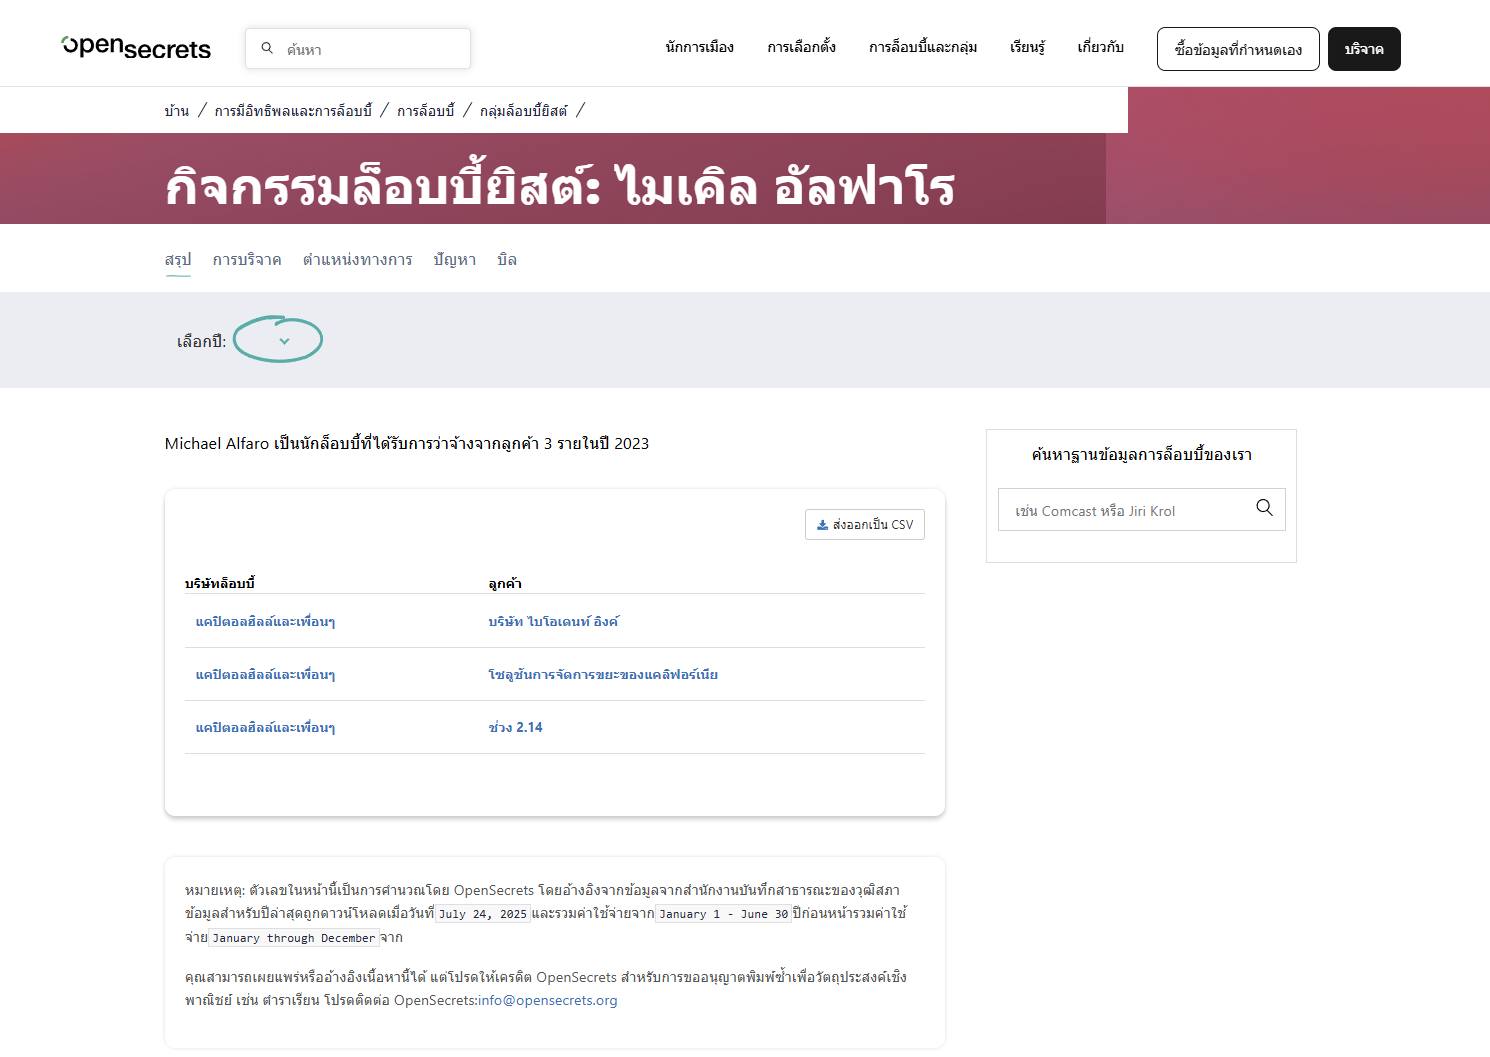Open the การเลือกตั้ง menu
Screen dimensions: 1490x1057
pos(801,48)
